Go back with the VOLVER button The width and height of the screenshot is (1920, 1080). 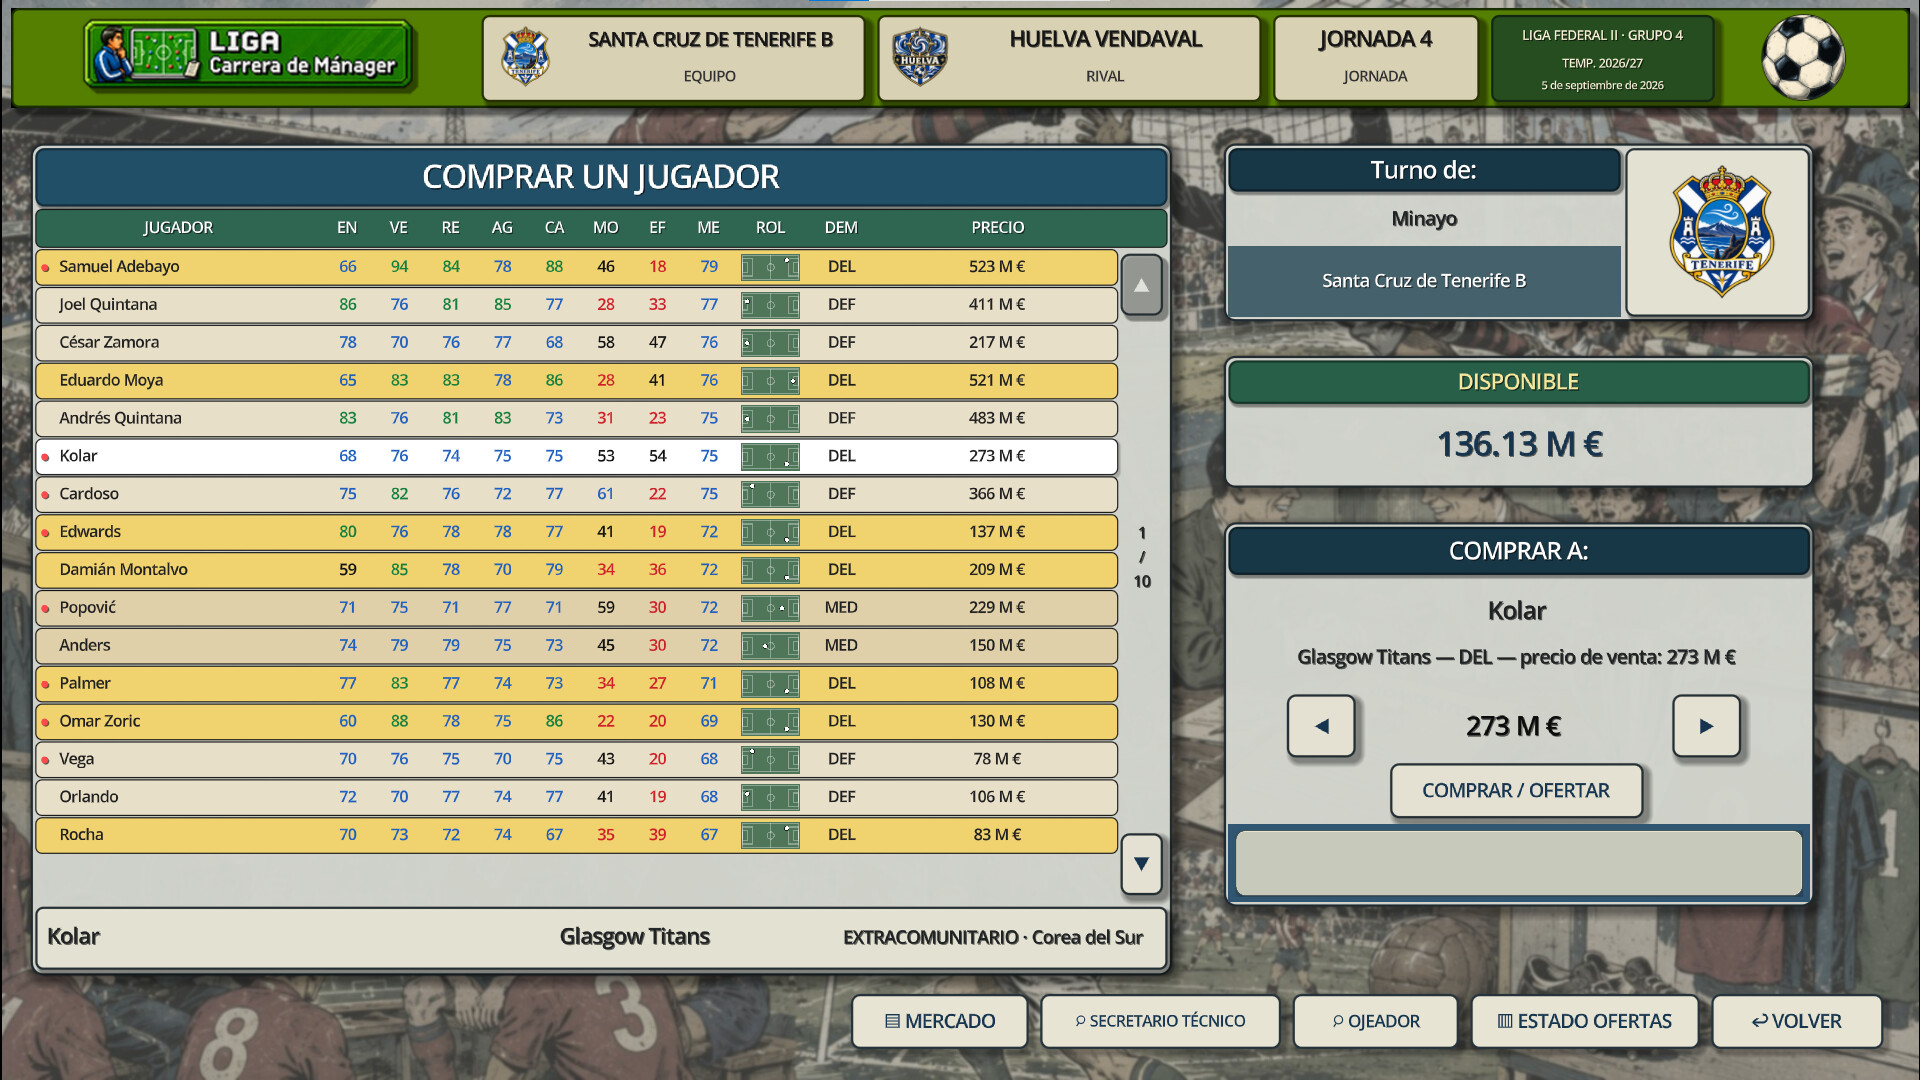(1797, 1021)
